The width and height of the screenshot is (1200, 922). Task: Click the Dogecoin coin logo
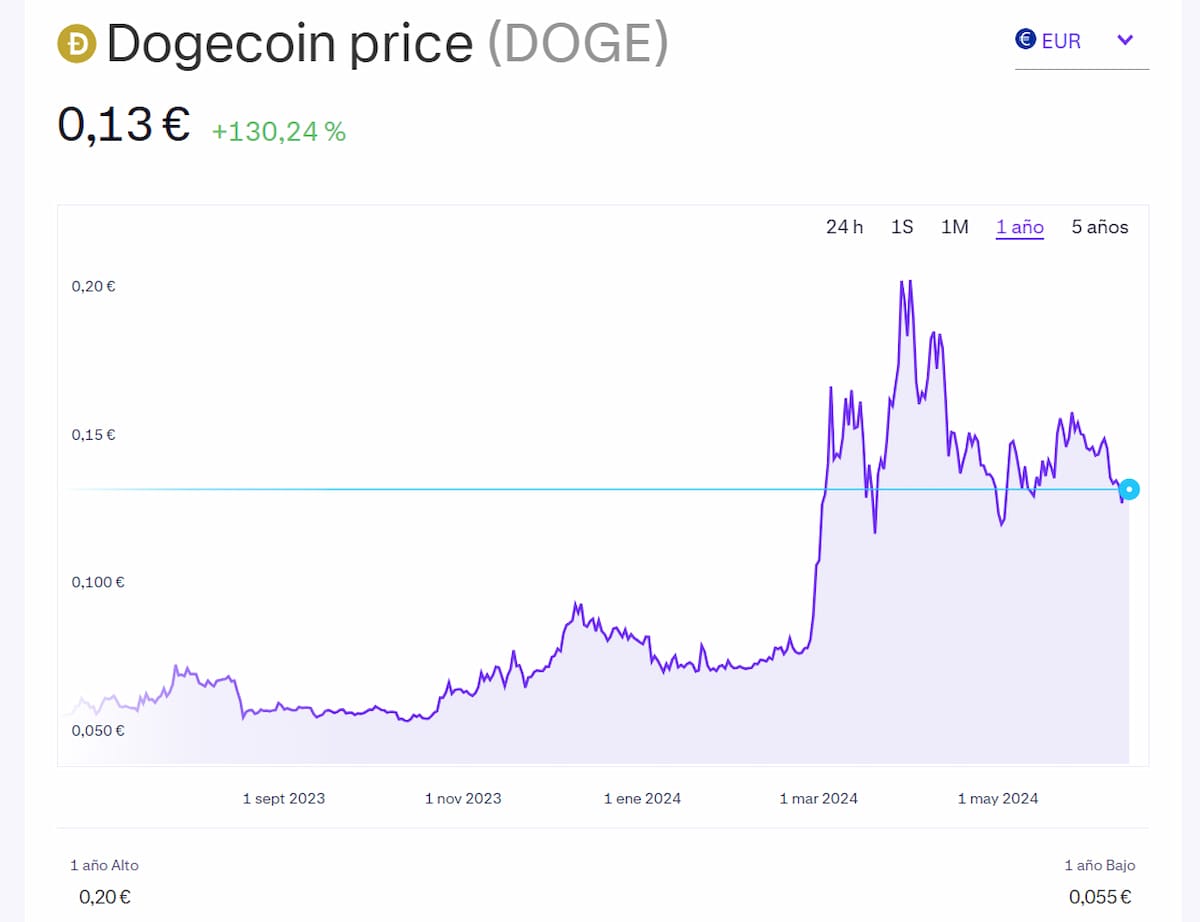pyautogui.click(x=77, y=44)
